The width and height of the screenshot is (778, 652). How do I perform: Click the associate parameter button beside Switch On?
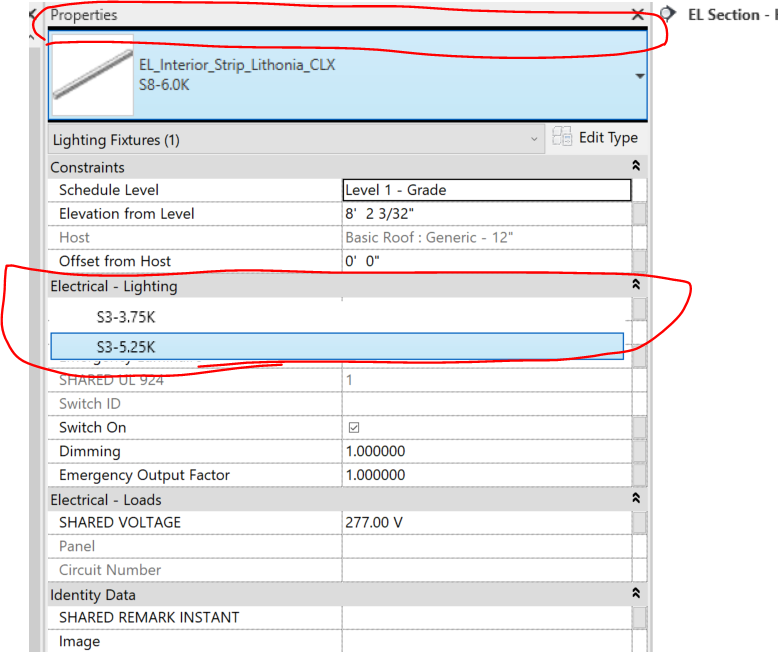point(639,427)
